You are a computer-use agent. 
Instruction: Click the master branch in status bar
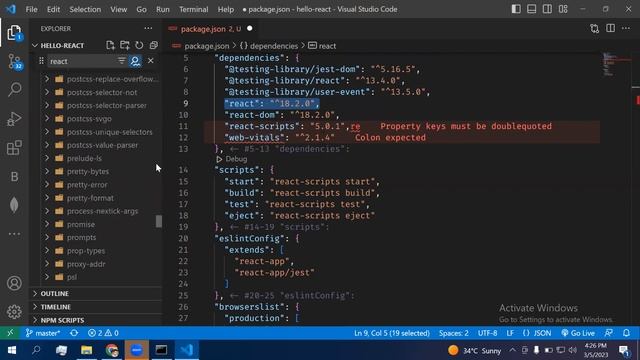click(x=43, y=333)
